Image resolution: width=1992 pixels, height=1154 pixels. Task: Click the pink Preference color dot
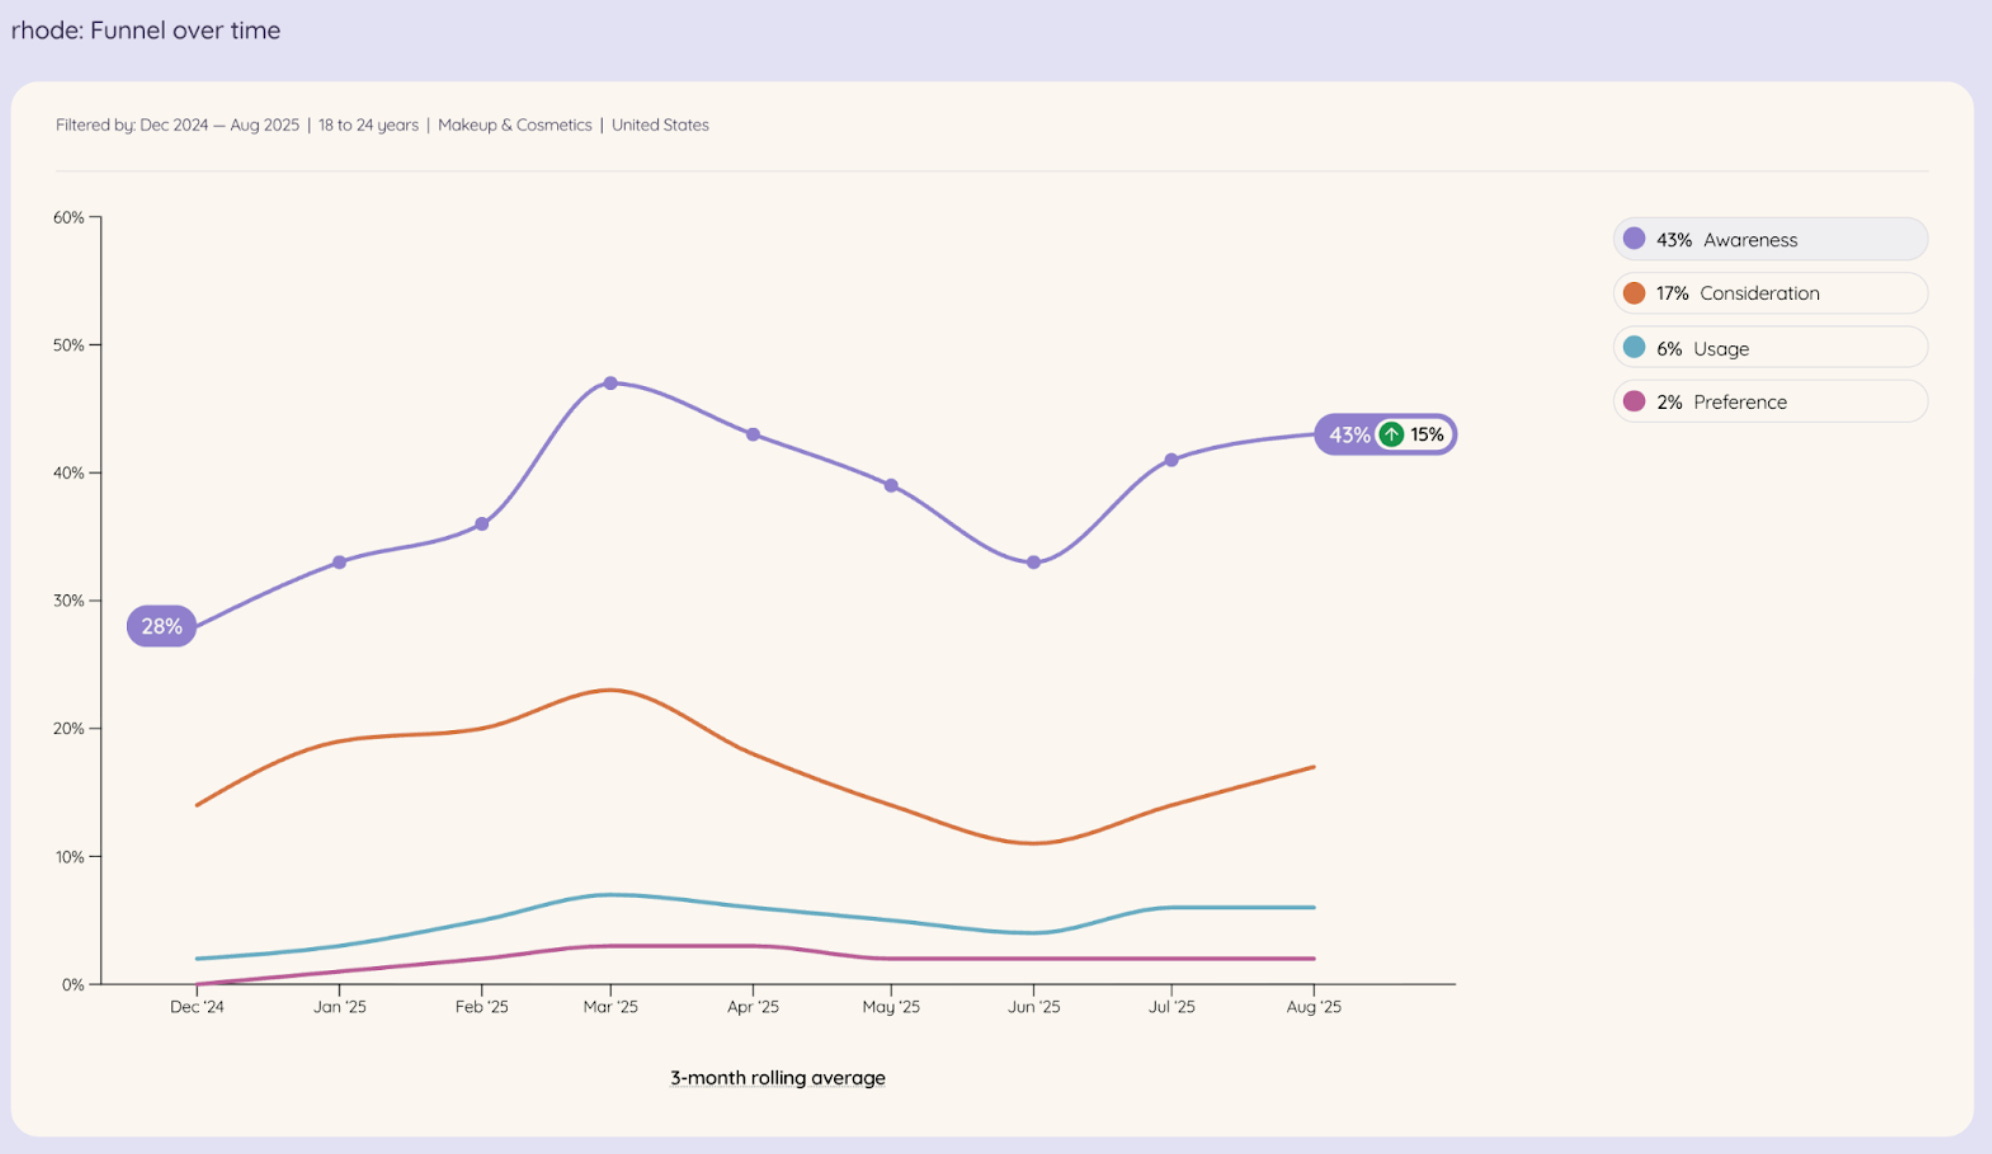click(x=1634, y=401)
